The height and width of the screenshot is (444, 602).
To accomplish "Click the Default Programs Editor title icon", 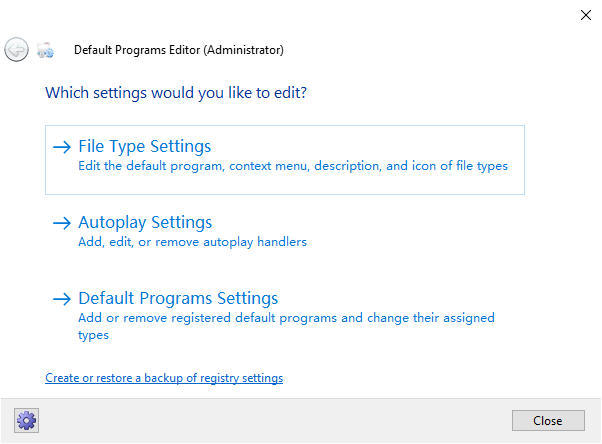I will pos(46,50).
